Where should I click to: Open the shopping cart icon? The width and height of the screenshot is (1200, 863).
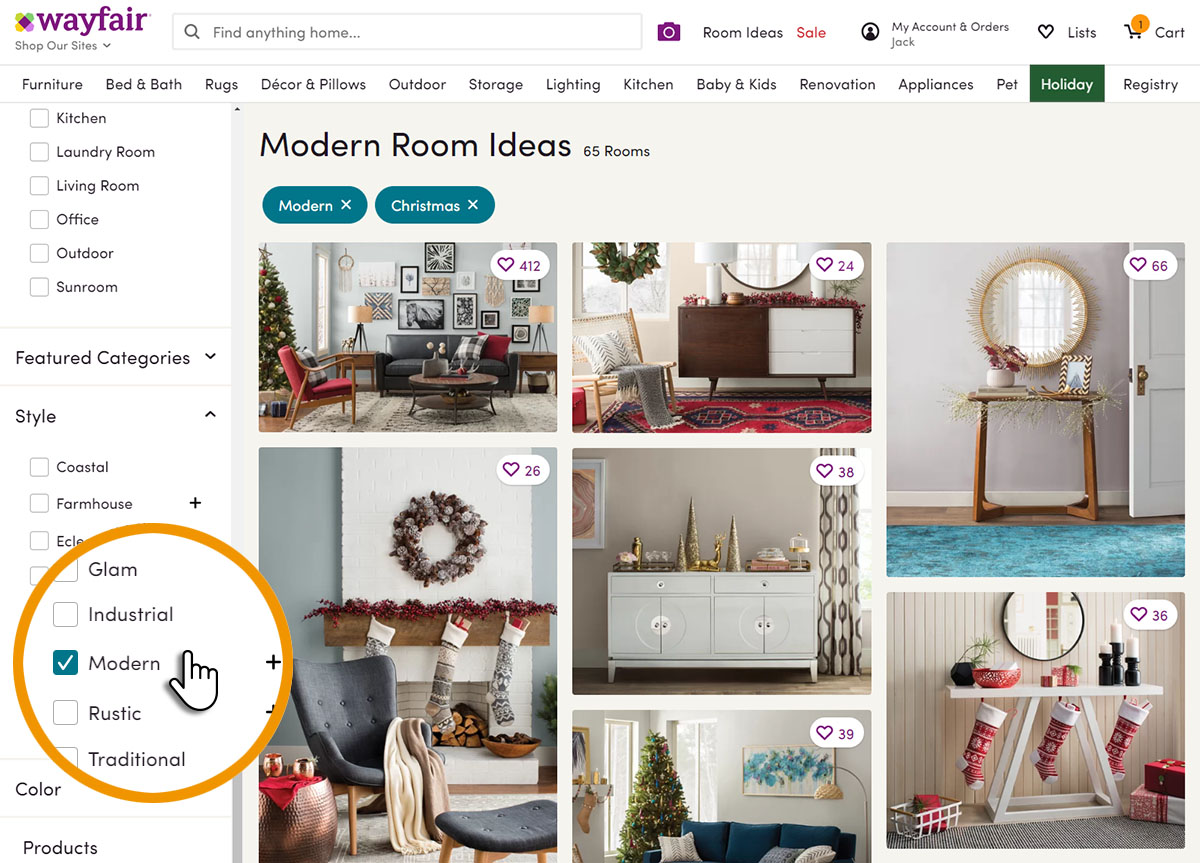[x=1135, y=30]
